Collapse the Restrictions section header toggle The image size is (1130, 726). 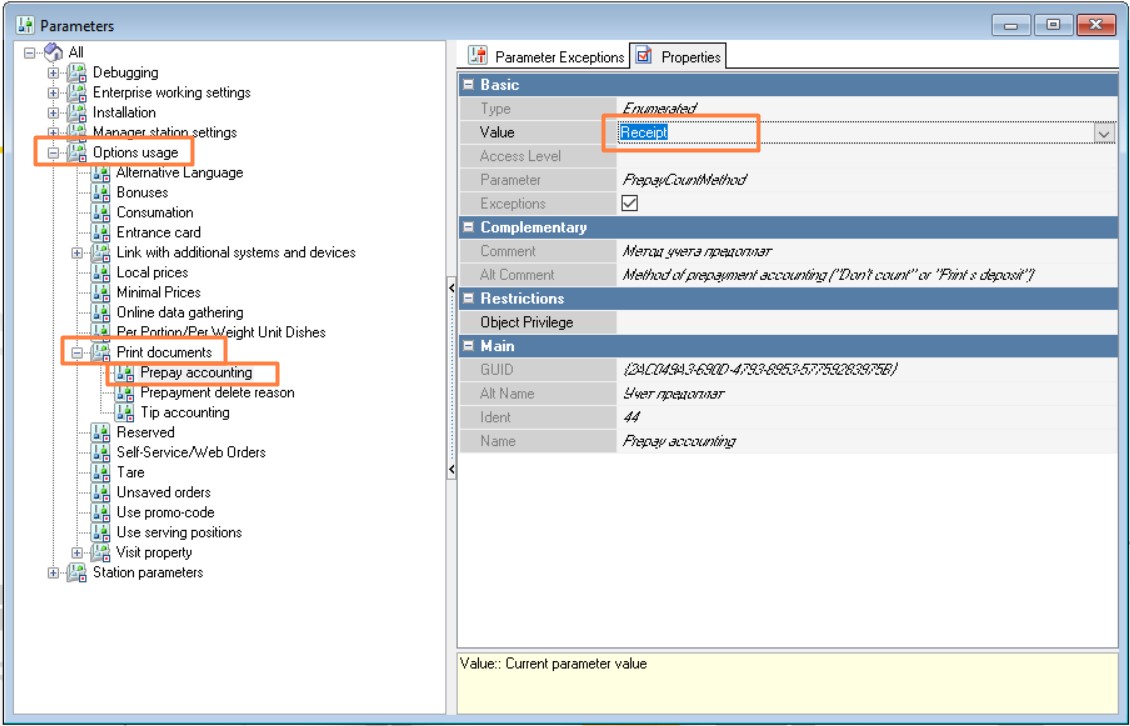(468, 299)
